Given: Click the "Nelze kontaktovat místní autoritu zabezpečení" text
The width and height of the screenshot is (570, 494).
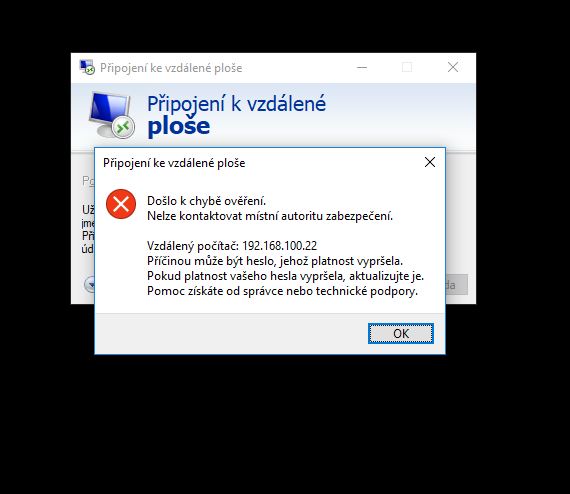Looking at the screenshot, I should [270, 216].
